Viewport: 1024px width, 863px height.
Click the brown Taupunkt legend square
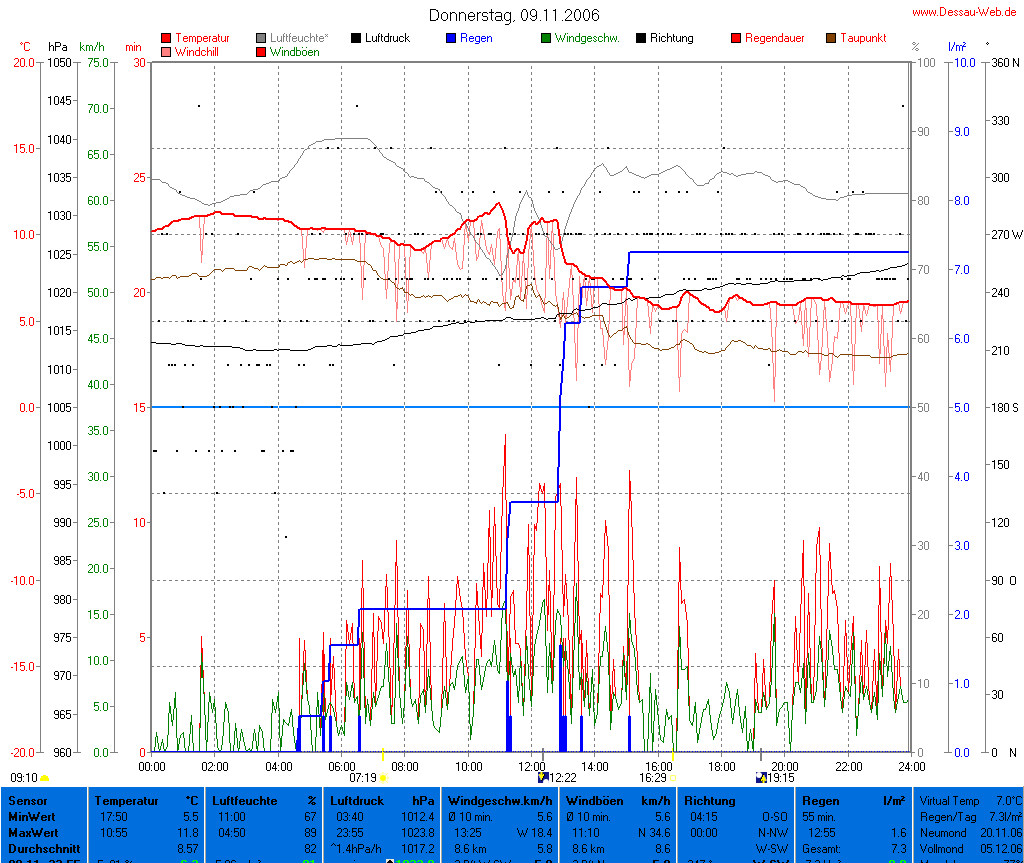[x=831, y=38]
